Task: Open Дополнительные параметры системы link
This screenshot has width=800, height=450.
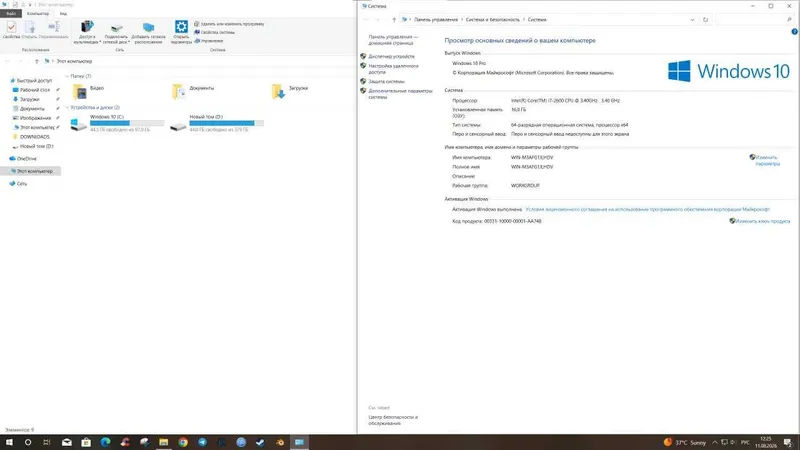Action: point(400,94)
